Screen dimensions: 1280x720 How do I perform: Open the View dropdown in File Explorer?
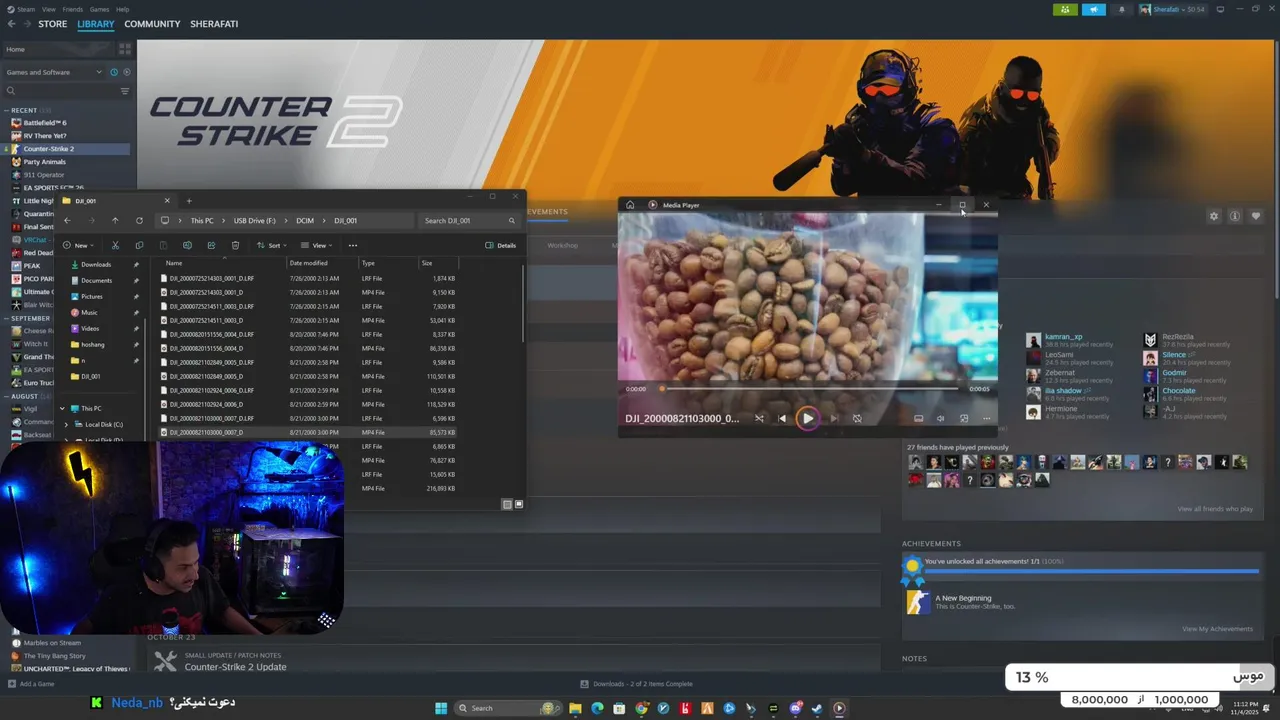[316, 245]
